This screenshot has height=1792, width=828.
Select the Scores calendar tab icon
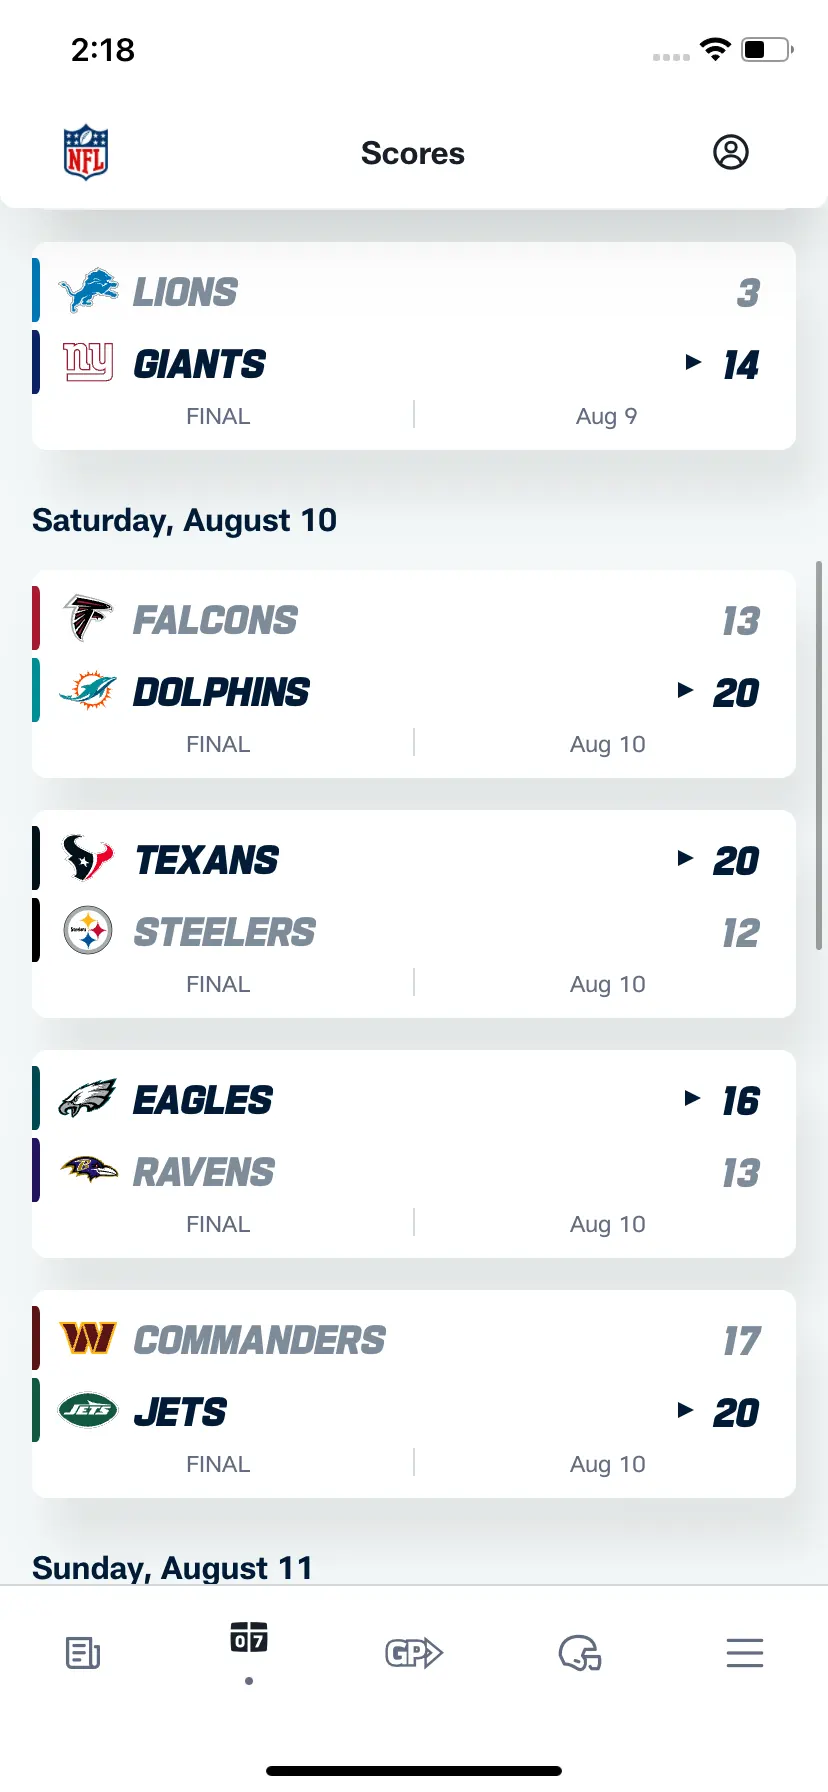(x=249, y=1638)
